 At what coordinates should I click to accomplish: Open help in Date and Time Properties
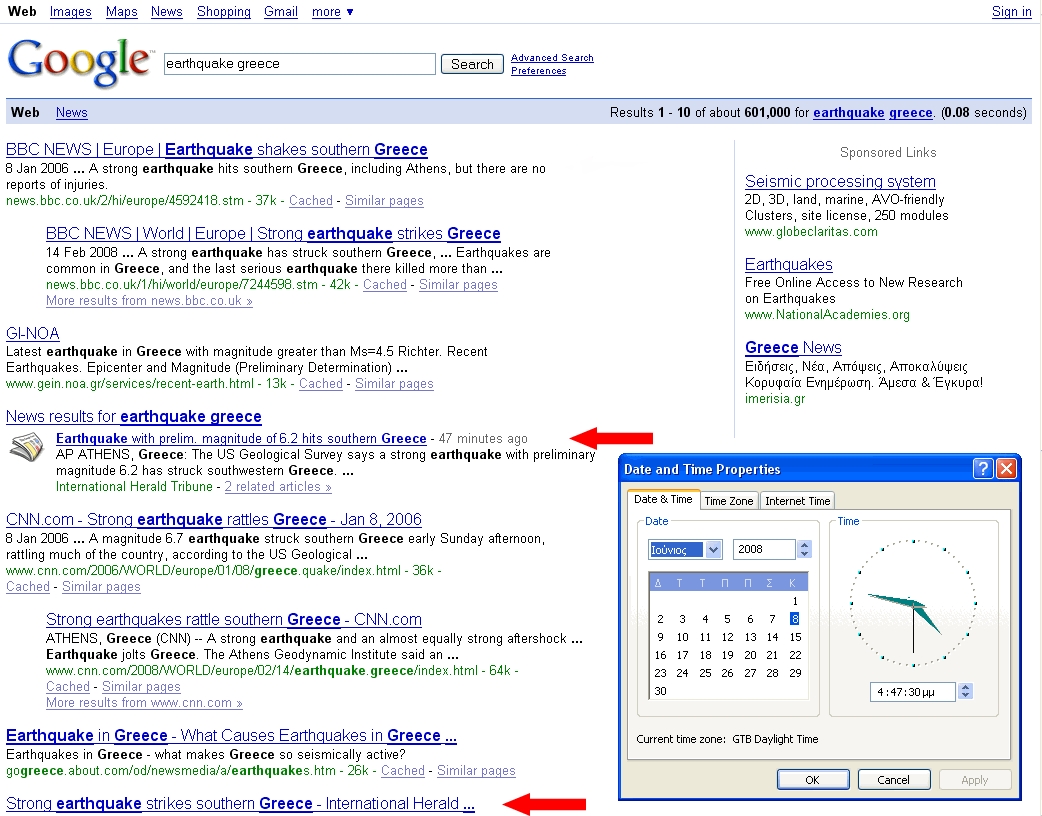pos(983,468)
